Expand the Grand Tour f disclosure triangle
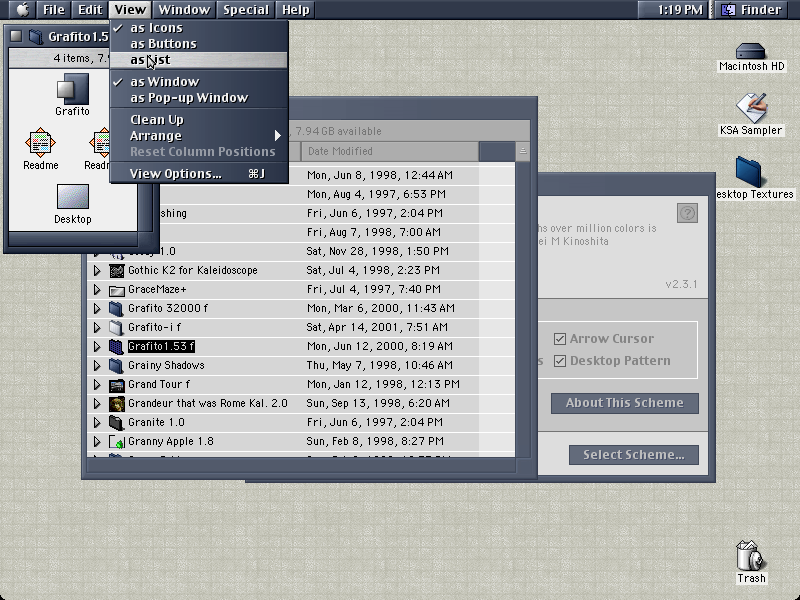 [x=97, y=385]
